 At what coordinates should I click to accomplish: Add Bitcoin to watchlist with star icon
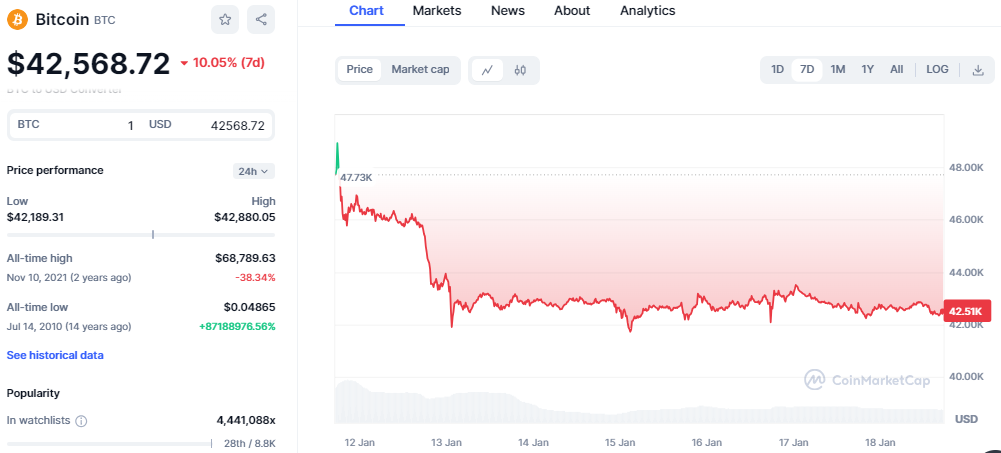pos(225,19)
